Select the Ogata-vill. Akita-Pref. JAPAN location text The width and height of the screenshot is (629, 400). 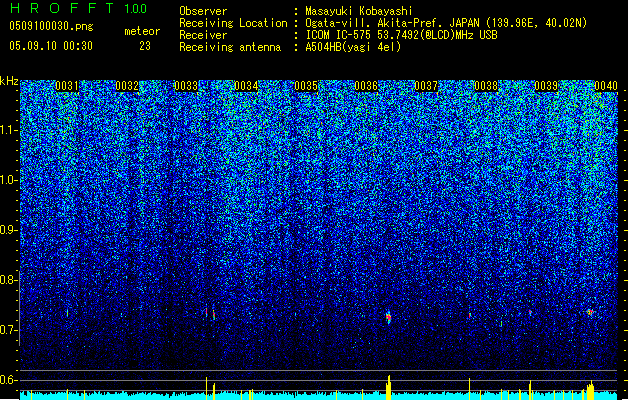[446, 23]
